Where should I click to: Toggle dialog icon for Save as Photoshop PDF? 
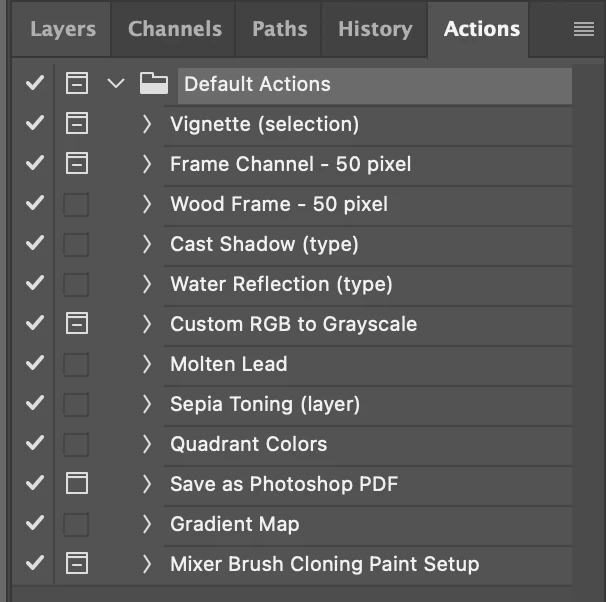[76, 484]
